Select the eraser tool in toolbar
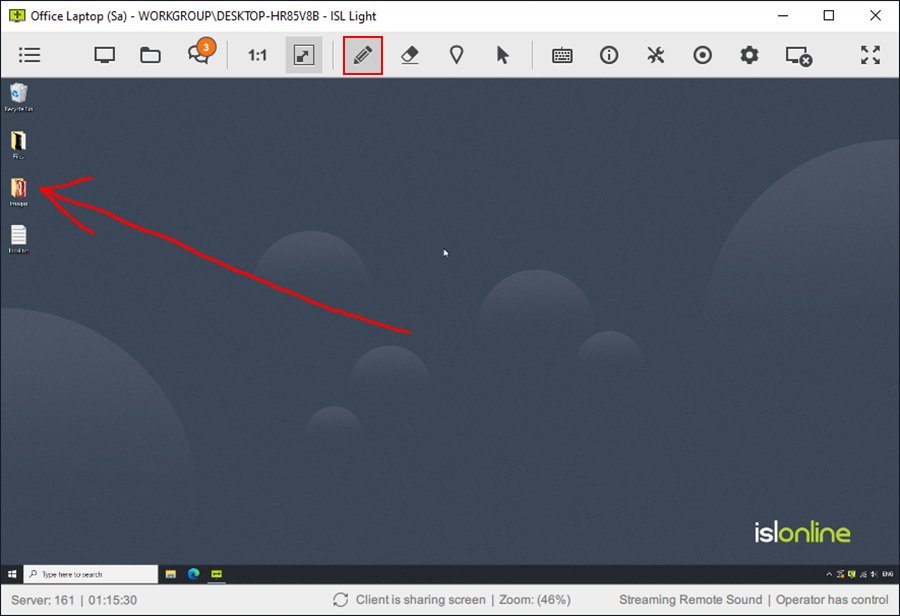900x616 pixels. [409, 55]
